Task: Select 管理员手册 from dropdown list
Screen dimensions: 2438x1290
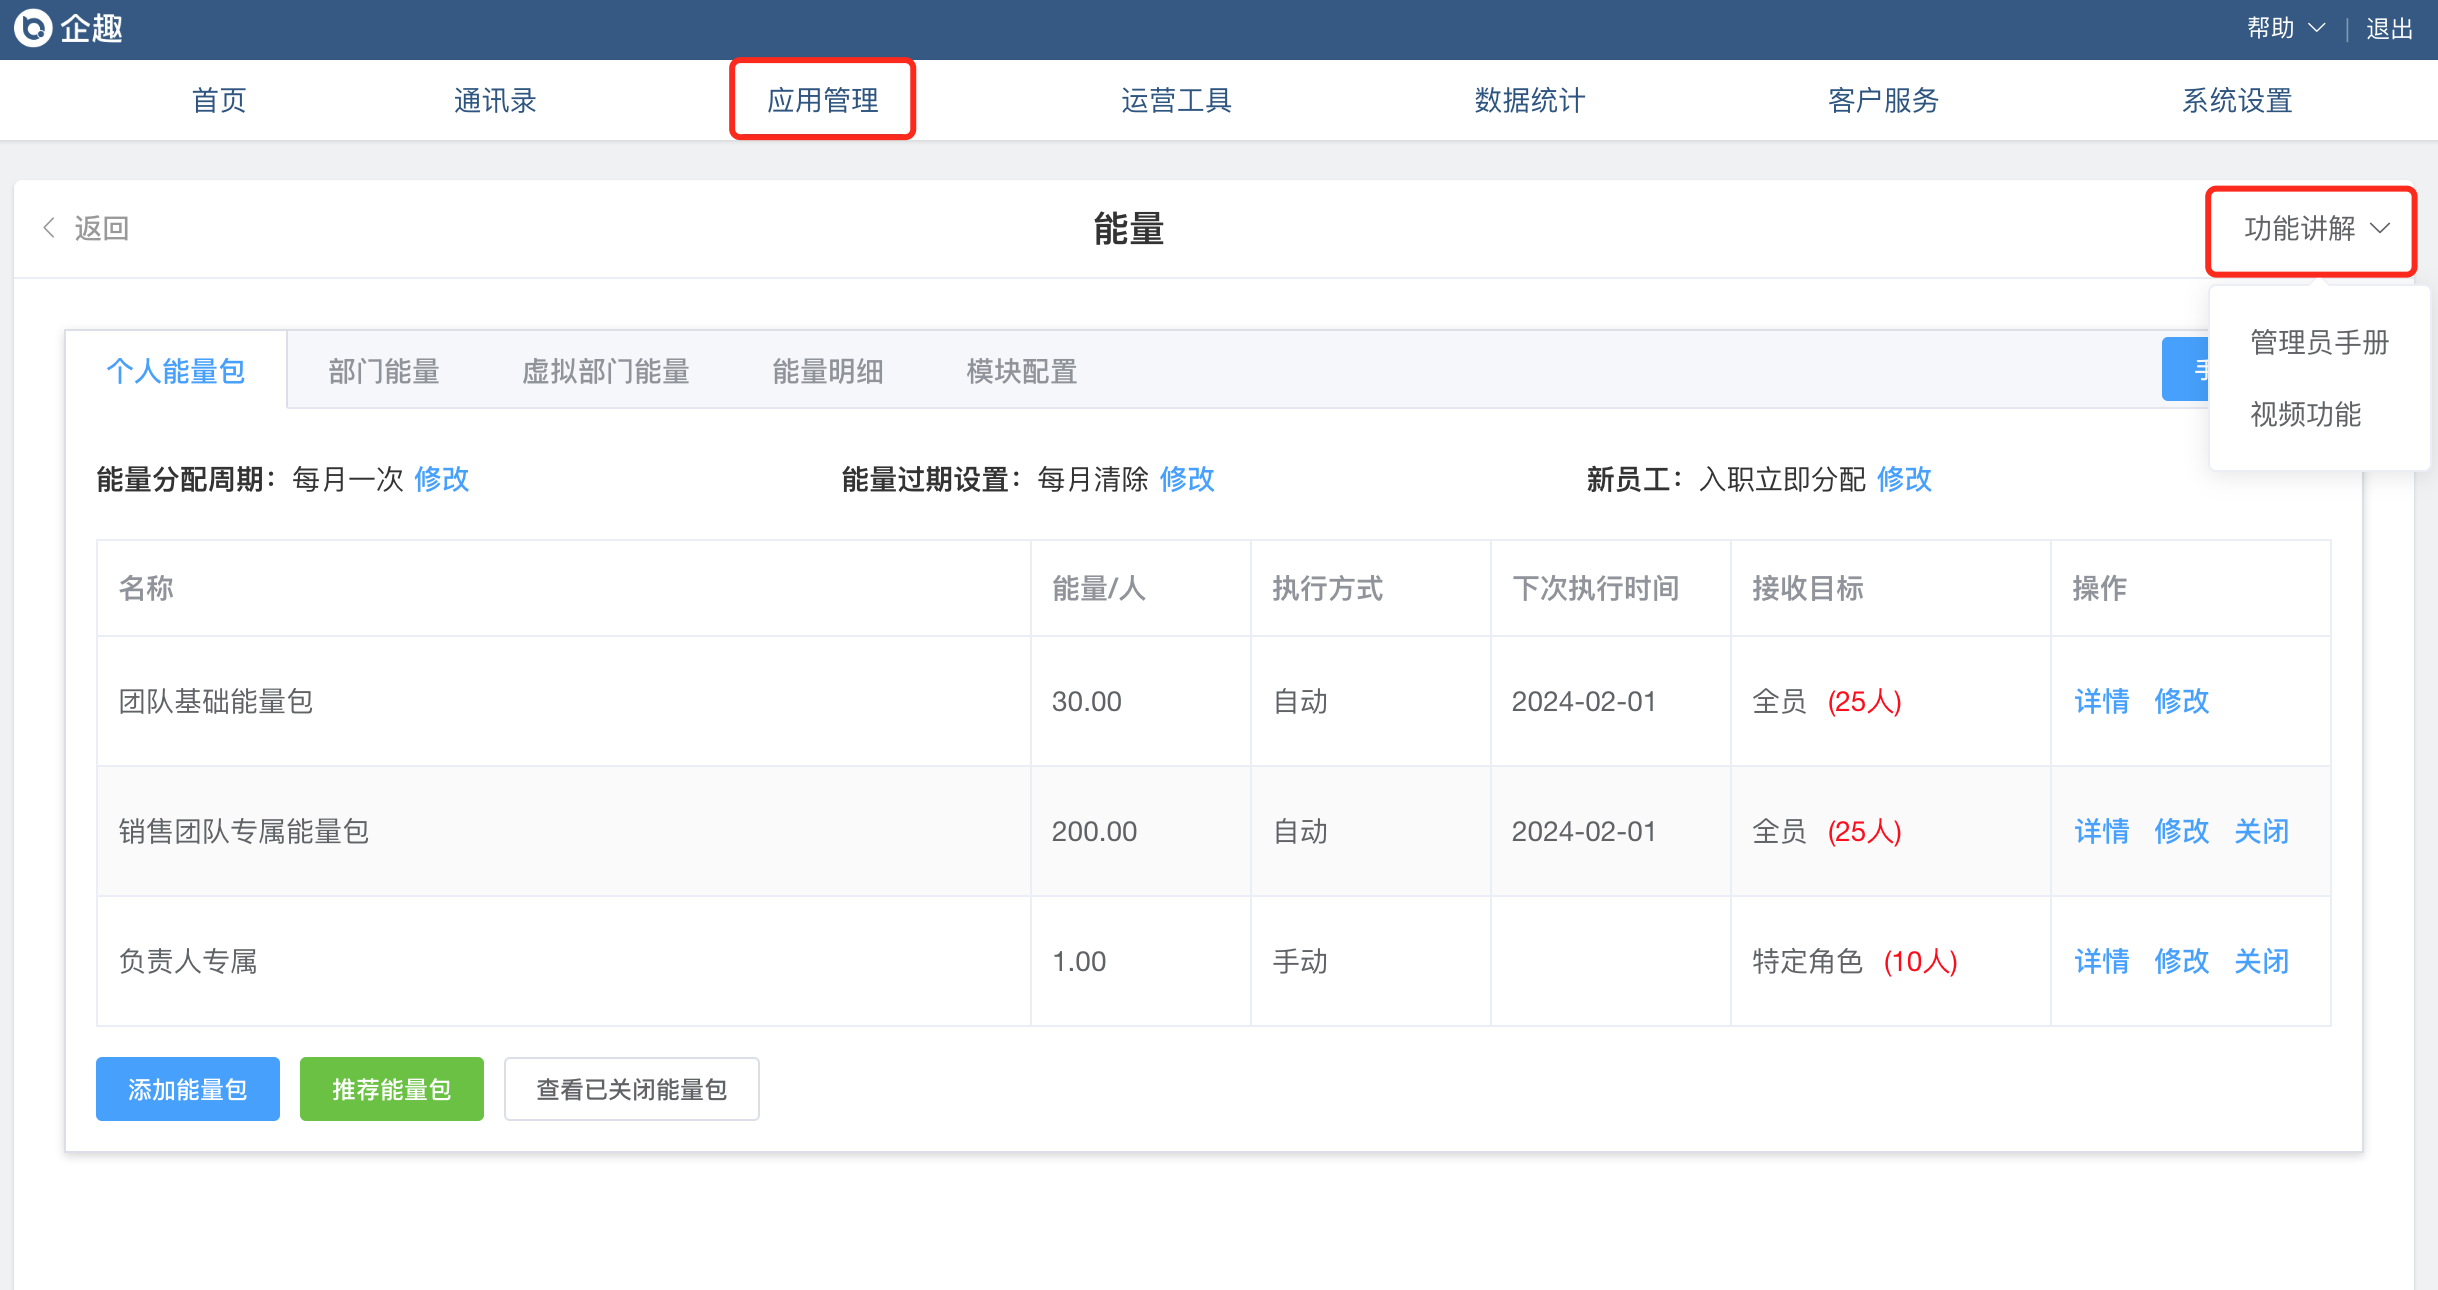Action: pos(2319,342)
